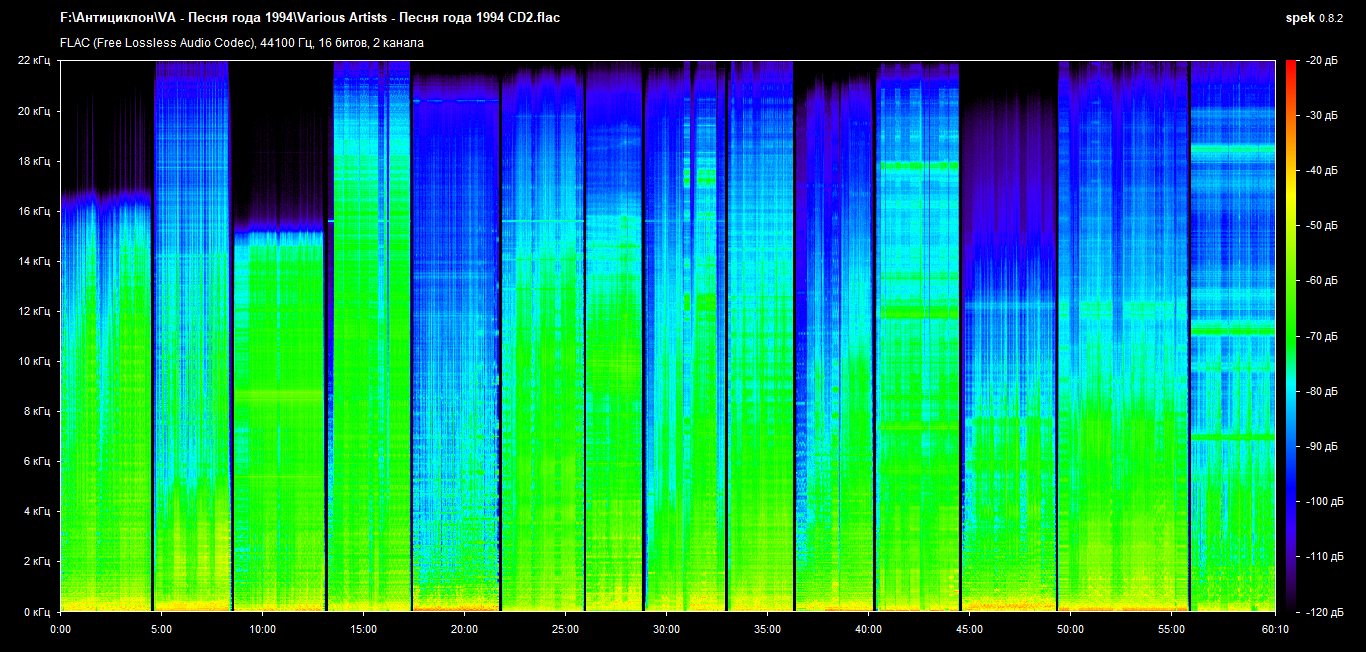Click the 2 кГц frequency label

click(38, 561)
